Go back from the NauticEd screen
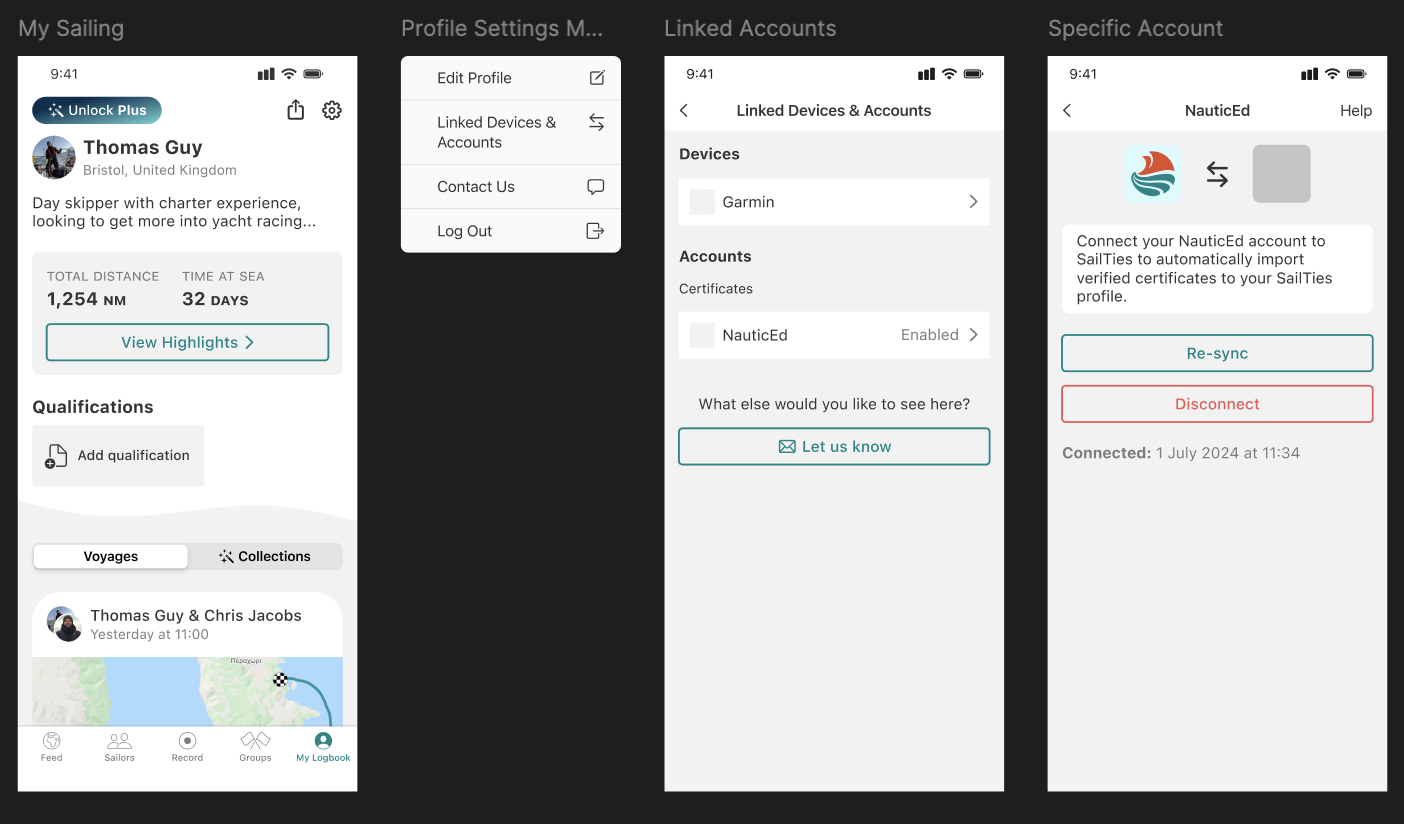The image size is (1404, 824). pyautogui.click(x=1067, y=111)
